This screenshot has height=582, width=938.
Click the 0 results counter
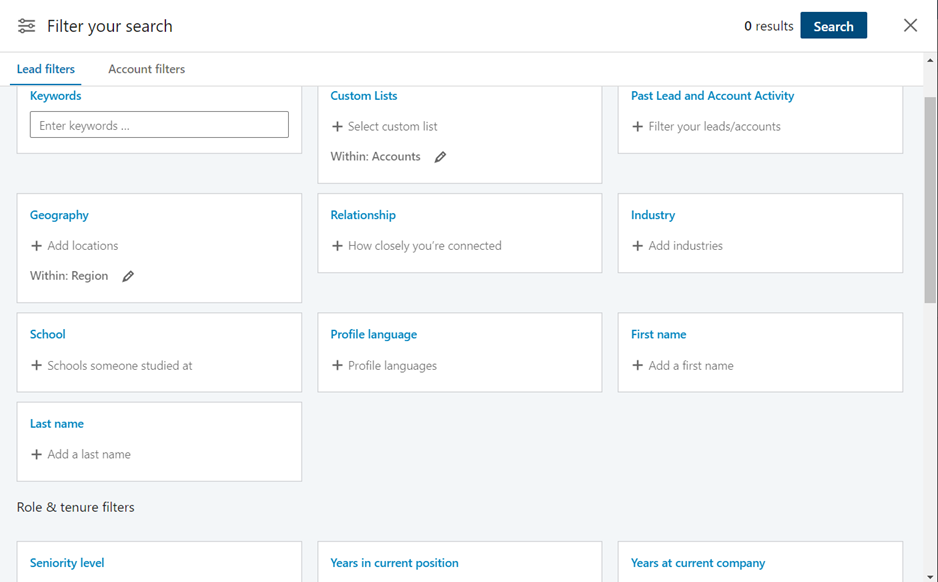769,26
